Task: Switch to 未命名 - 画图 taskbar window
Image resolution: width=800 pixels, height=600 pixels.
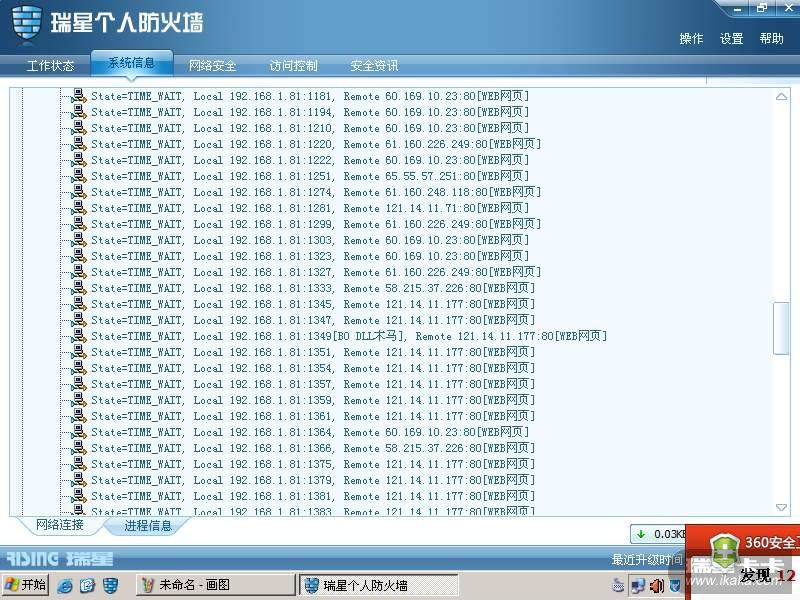Action: 215,585
